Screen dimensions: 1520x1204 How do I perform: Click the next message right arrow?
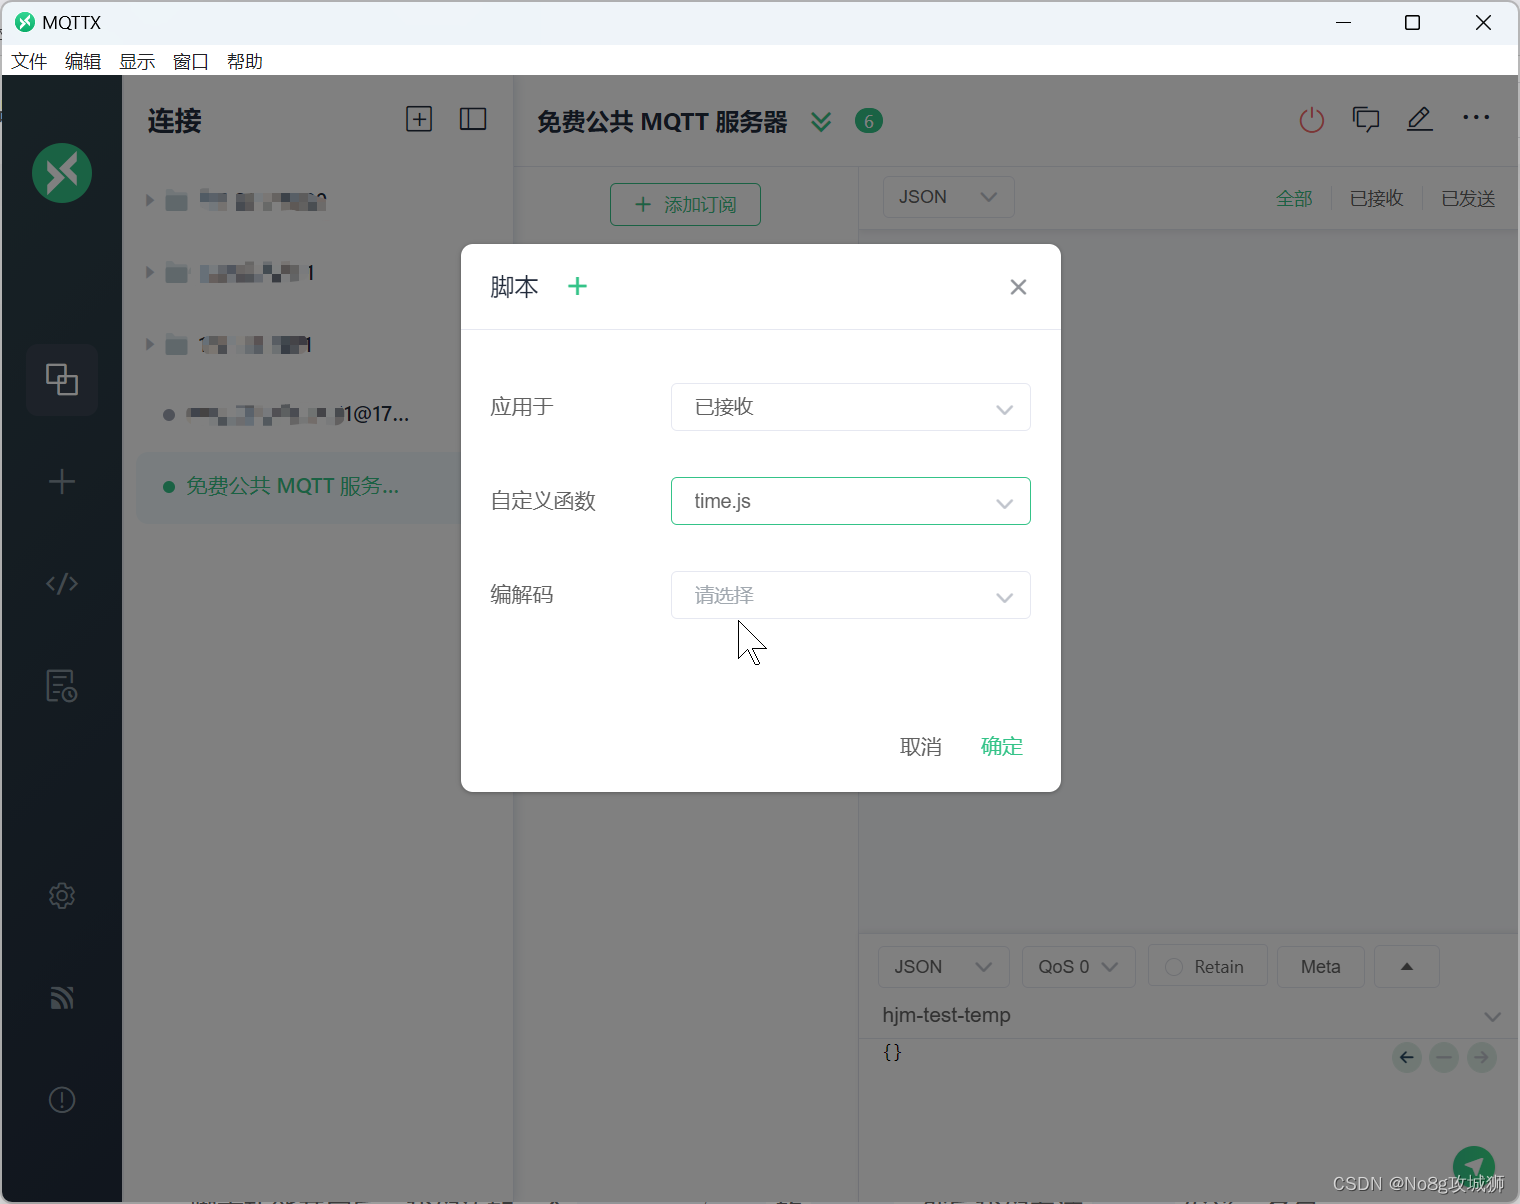[x=1481, y=1057]
